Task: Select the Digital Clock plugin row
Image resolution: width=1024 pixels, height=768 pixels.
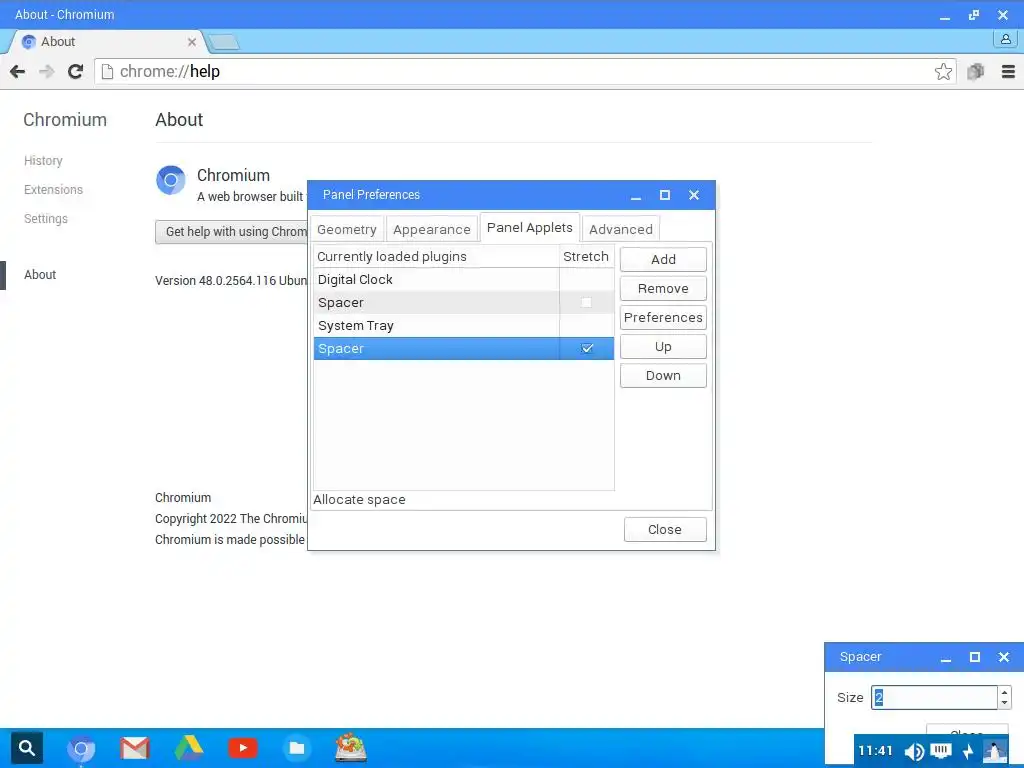Action: [x=464, y=280]
